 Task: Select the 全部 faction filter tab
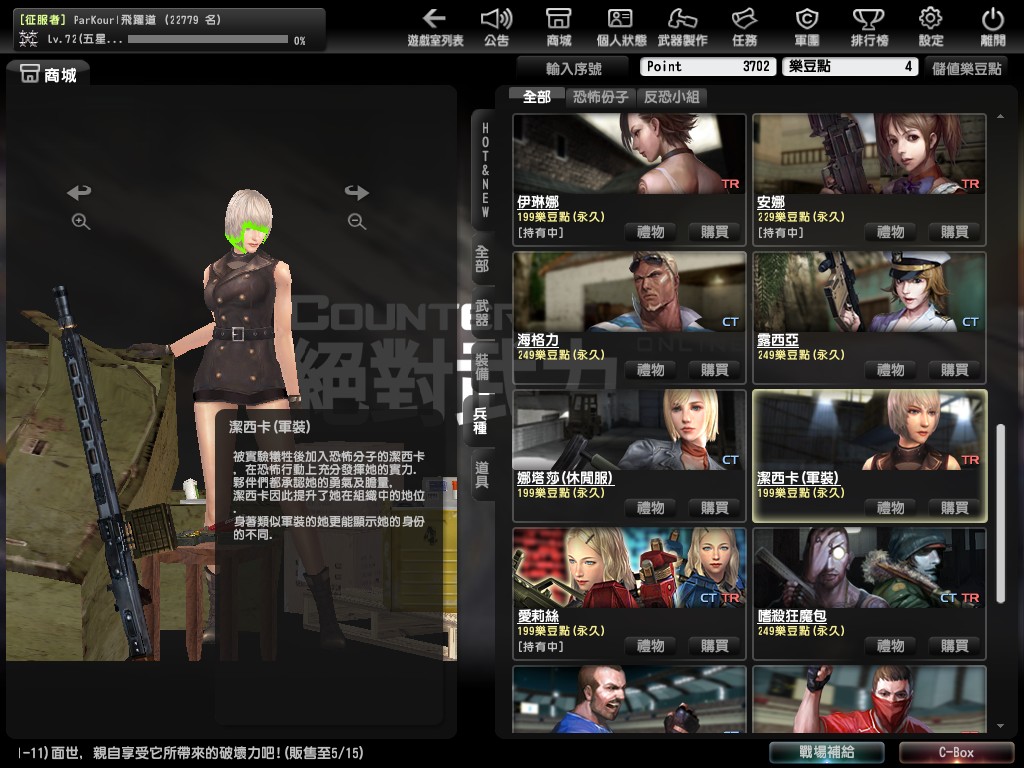(x=537, y=97)
